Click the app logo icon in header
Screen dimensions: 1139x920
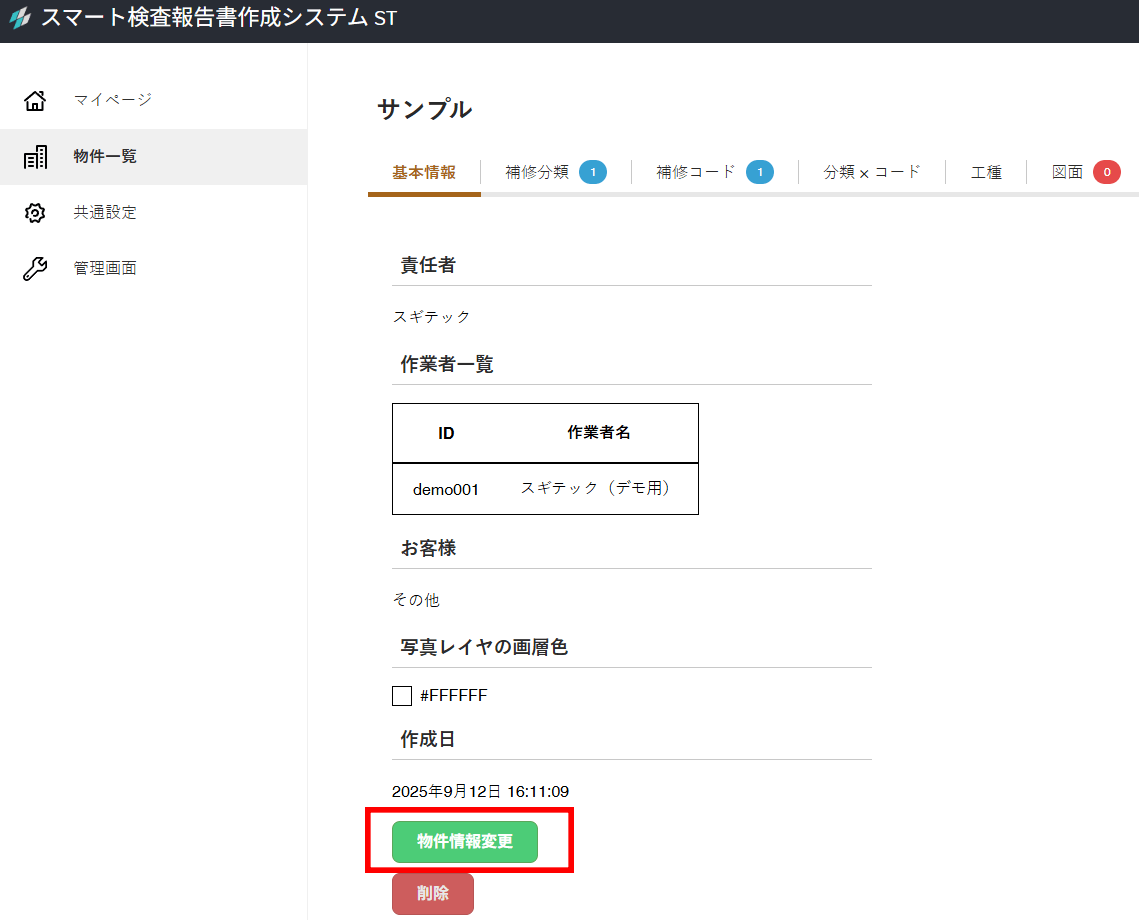click(x=20, y=19)
